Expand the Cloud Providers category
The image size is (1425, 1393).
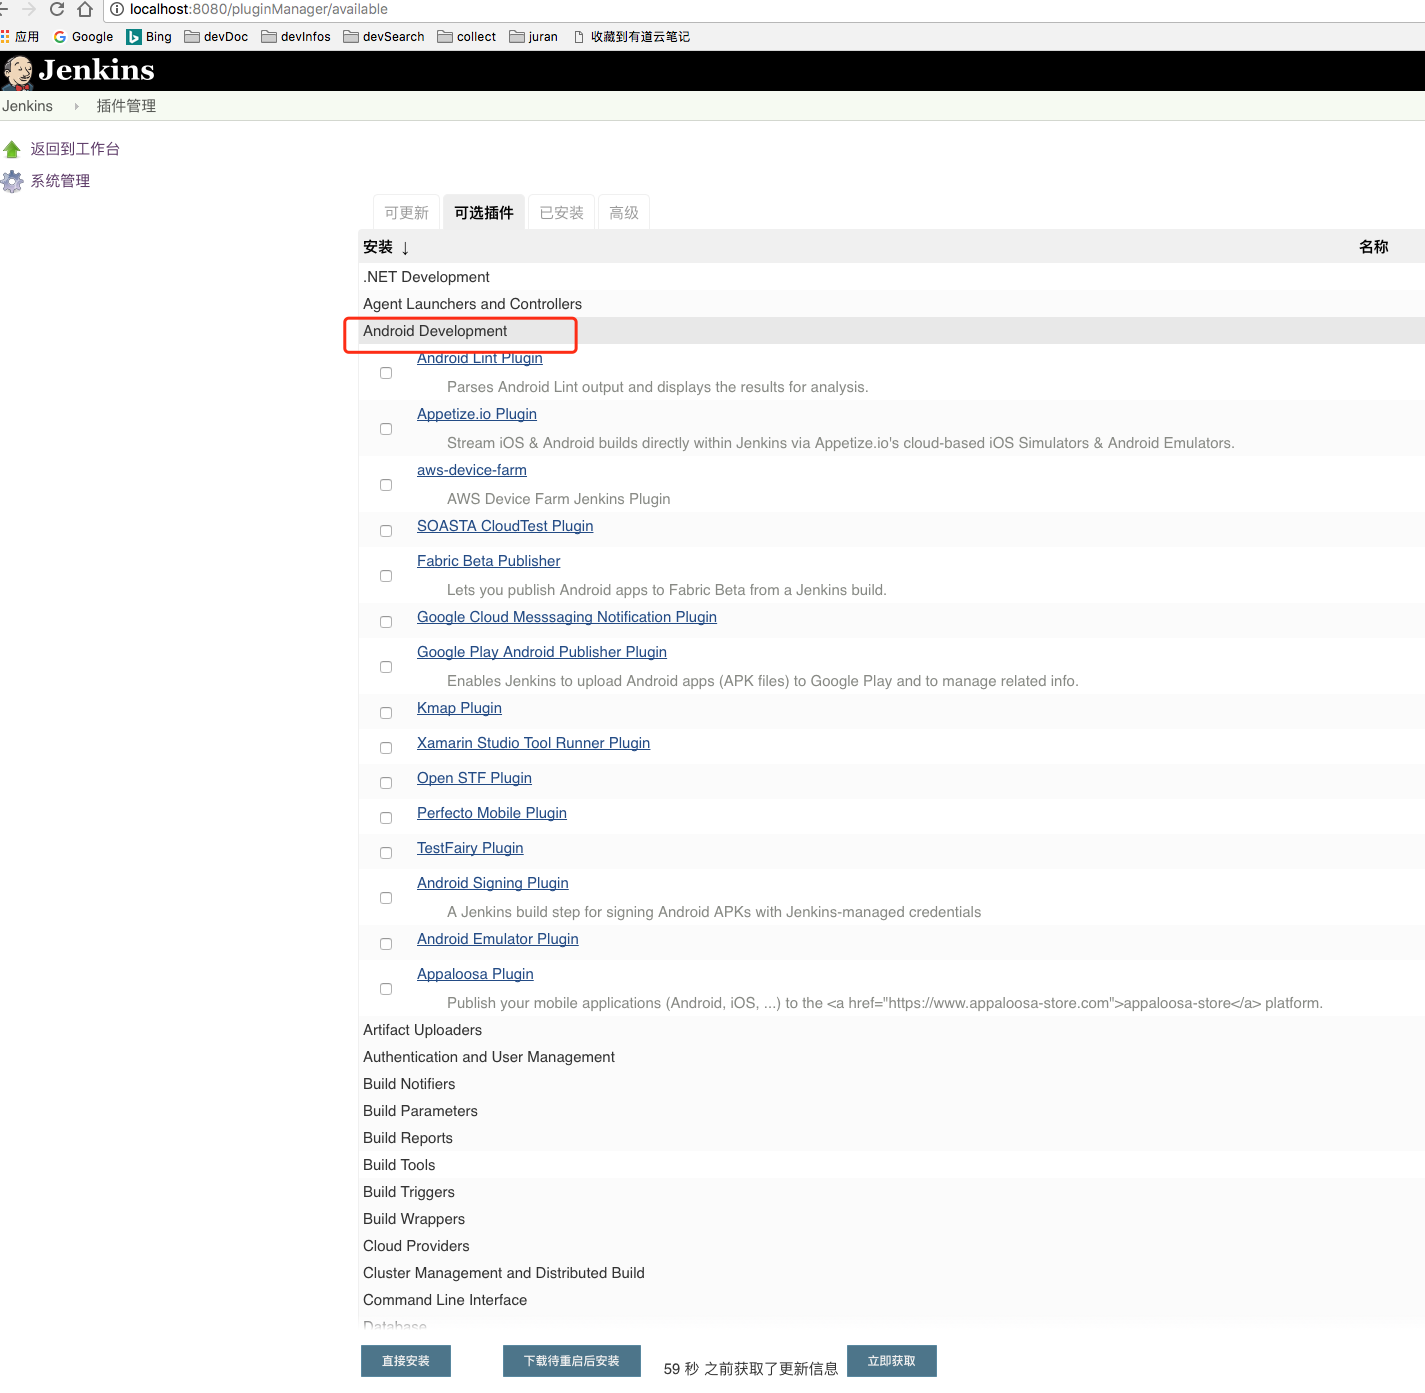(x=416, y=1246)
